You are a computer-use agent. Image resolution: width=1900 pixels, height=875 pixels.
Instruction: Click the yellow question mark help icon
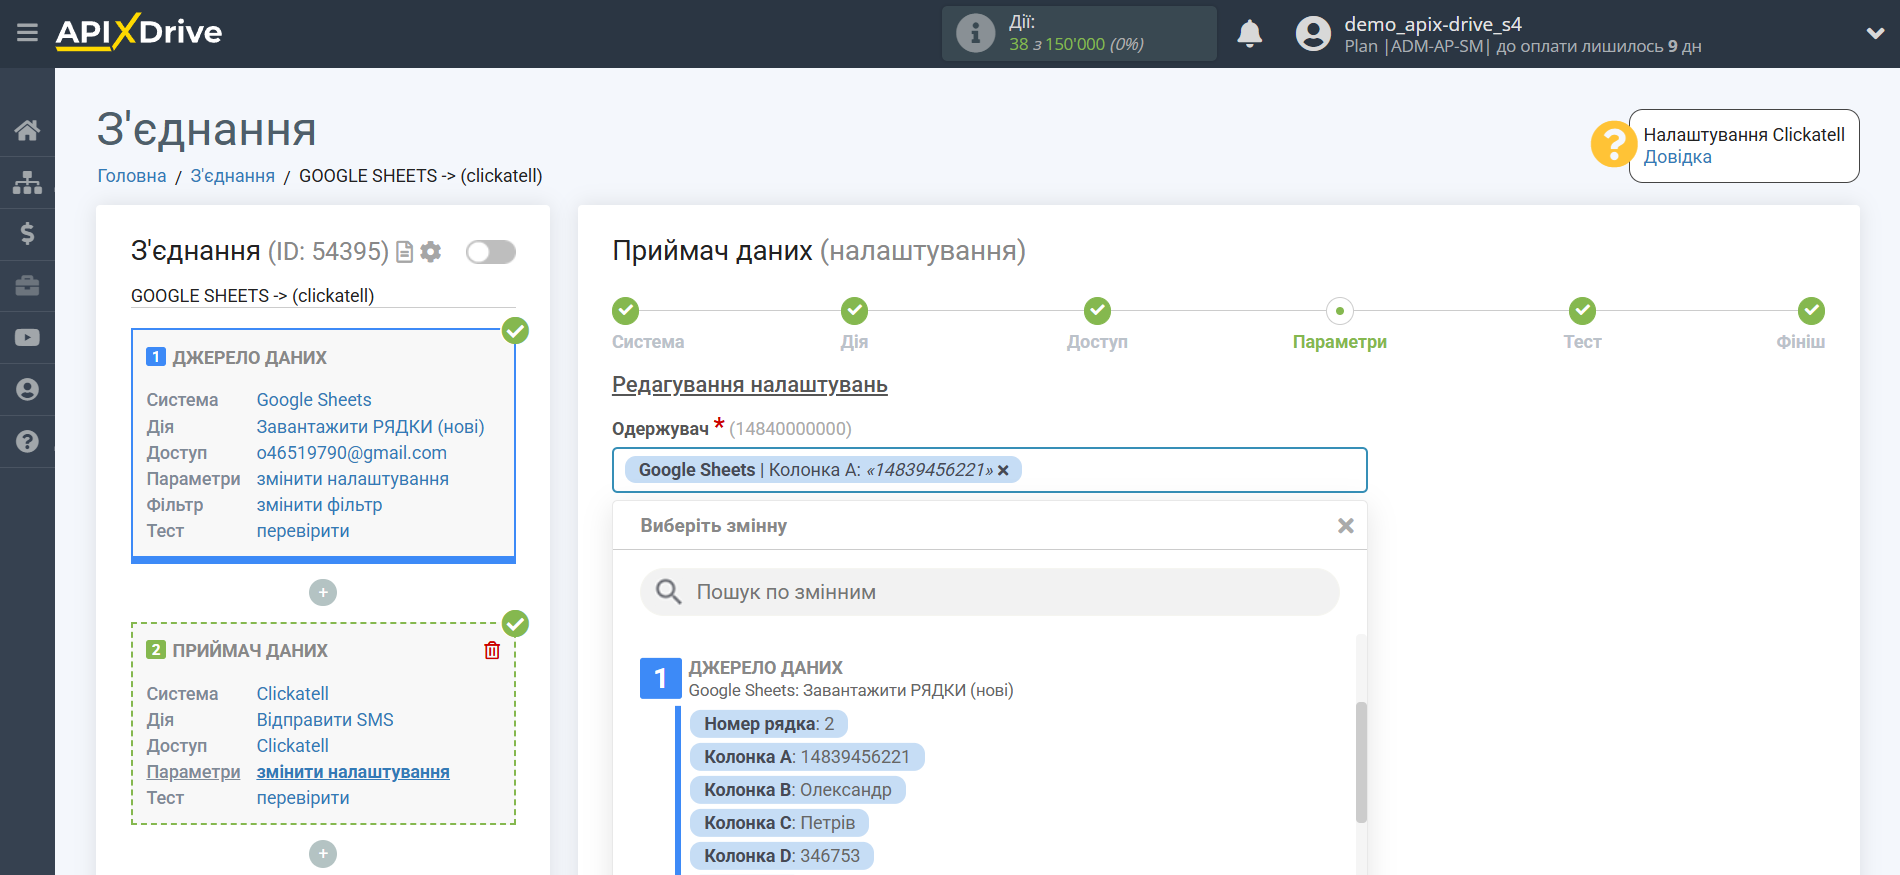1613,144
